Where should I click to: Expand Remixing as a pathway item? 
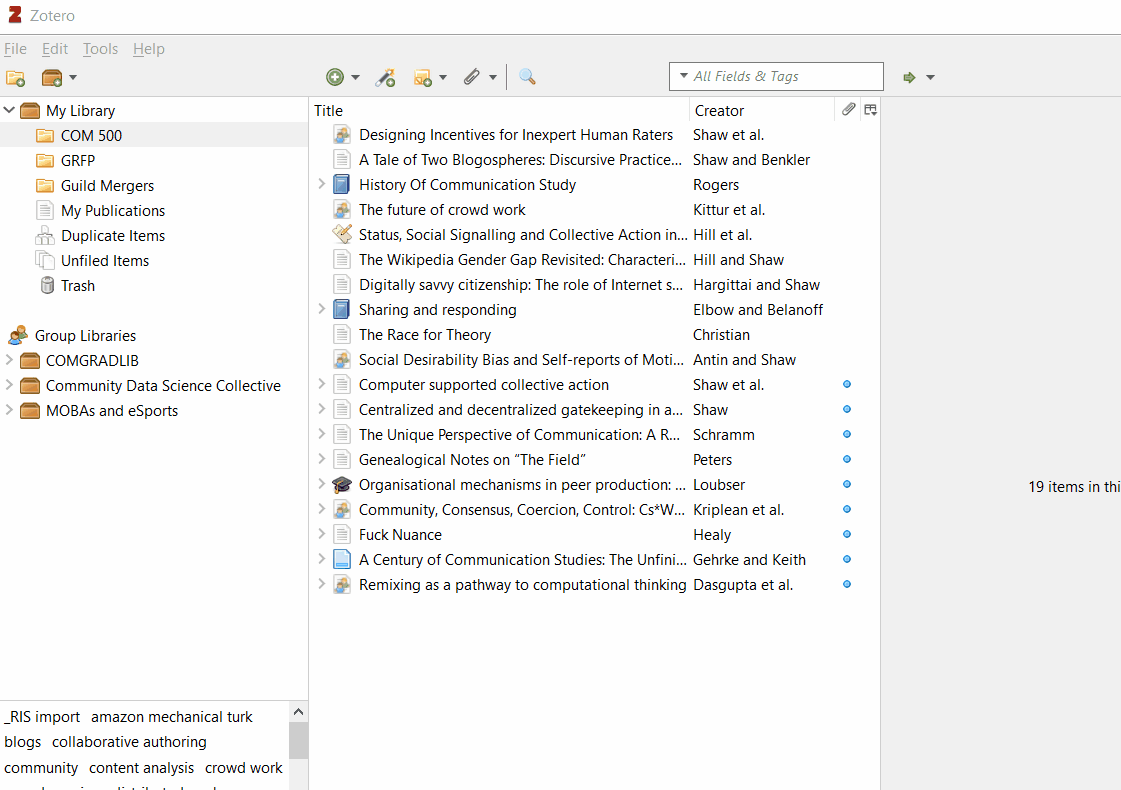[322, 584]
